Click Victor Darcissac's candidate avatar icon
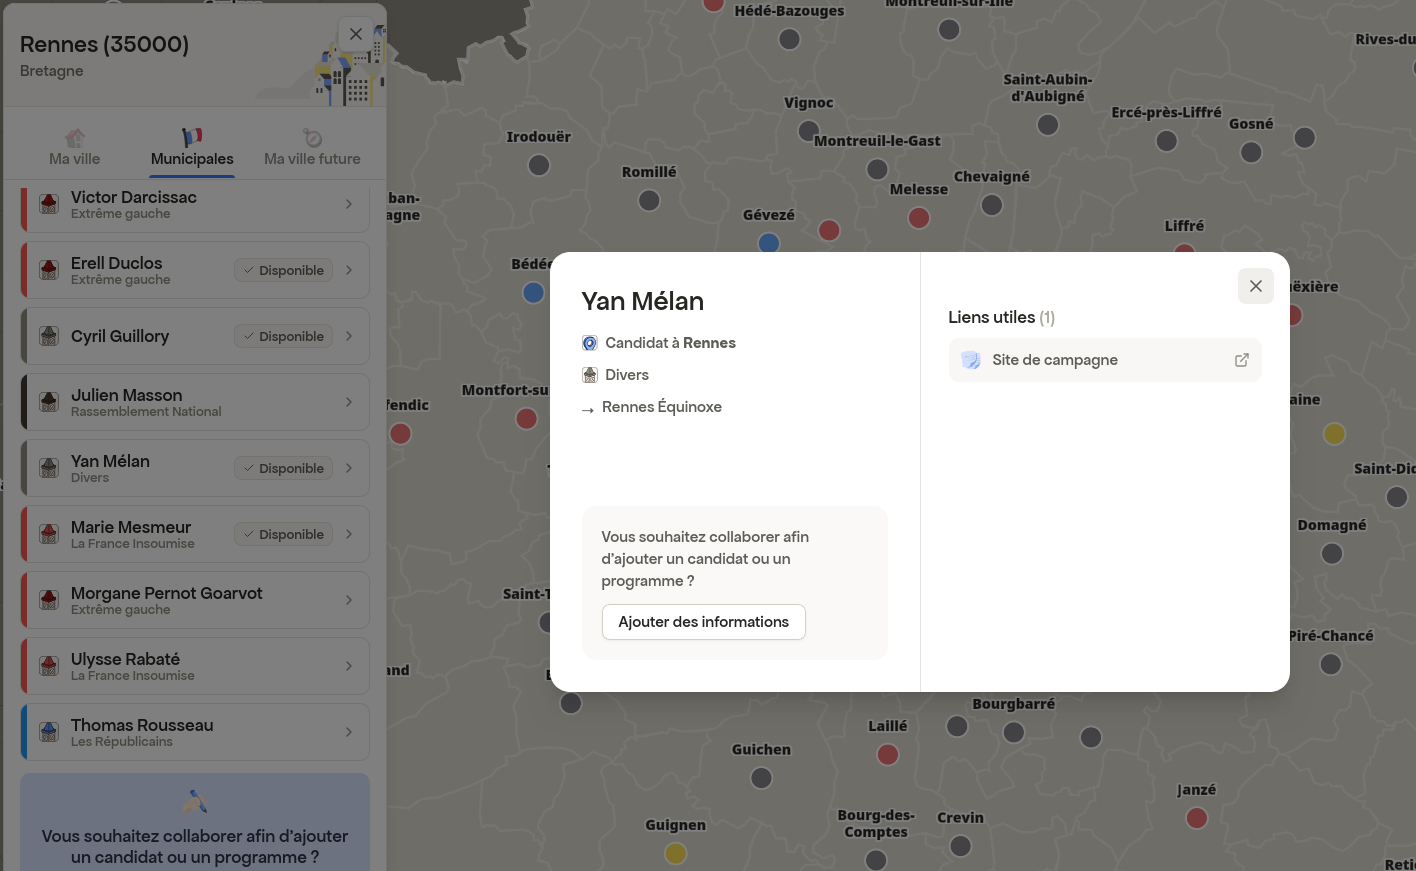This screenshot has height=871, width=1416. 49,204
